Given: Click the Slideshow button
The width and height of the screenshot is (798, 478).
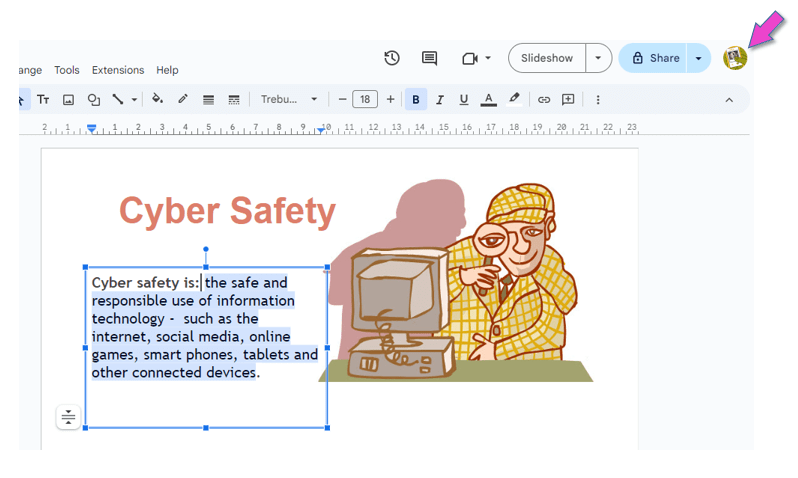Looking at the screenshot, I should click(x=547, y=58).
